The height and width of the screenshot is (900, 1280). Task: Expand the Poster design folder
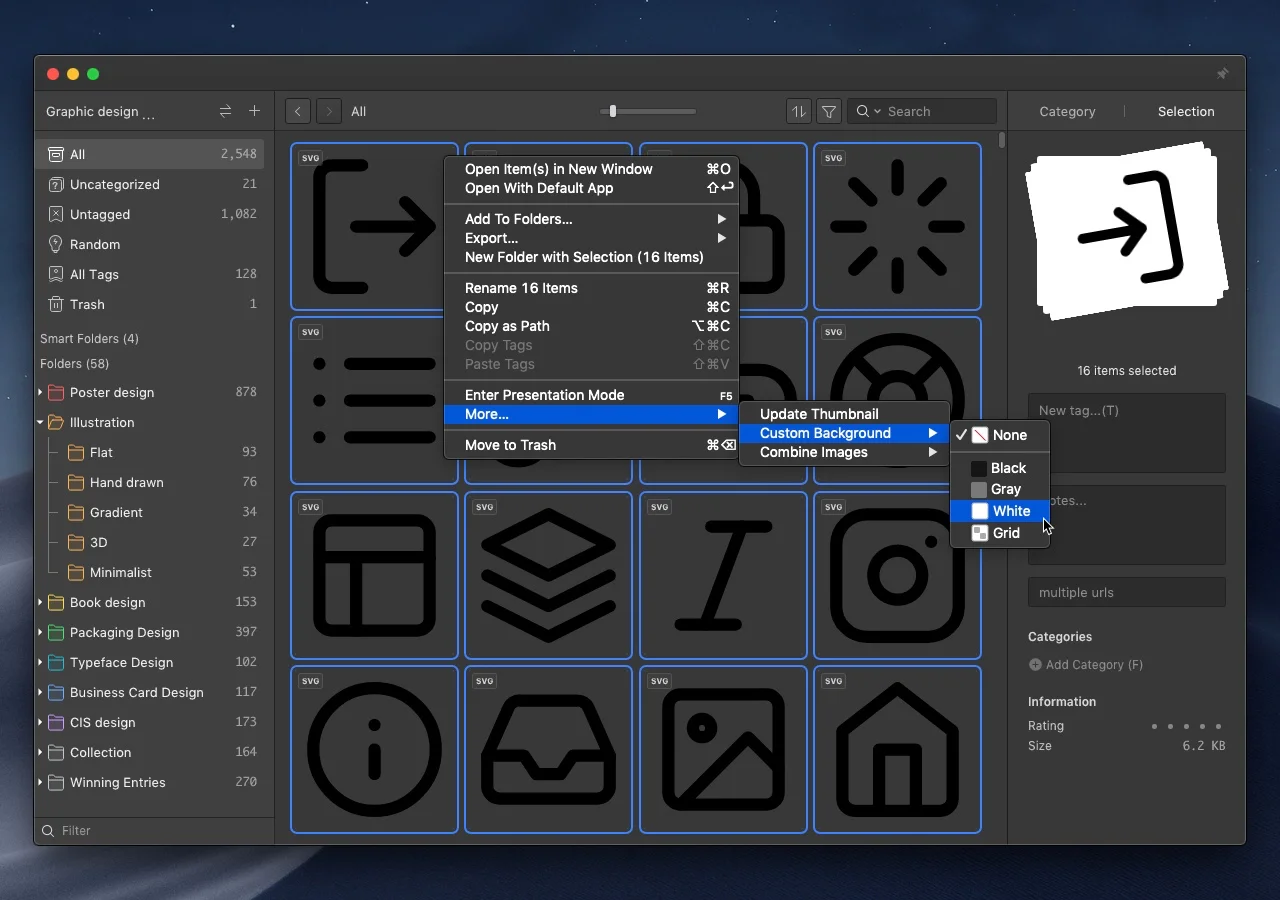40,393
